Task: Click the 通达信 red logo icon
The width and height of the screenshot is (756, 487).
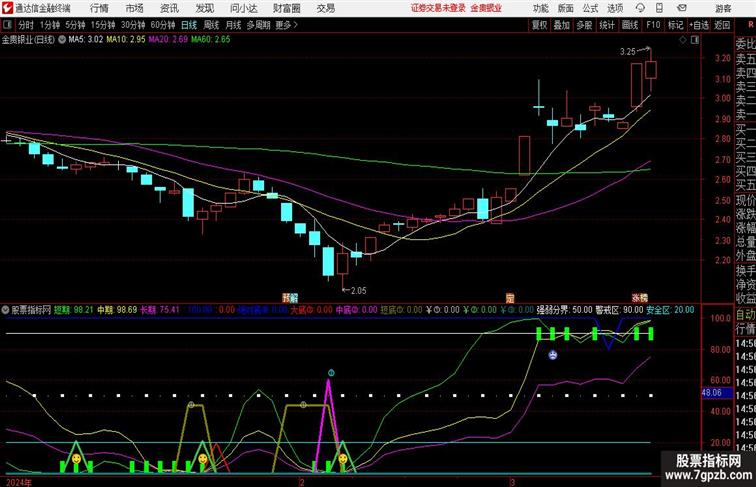Action: (x=7, y=8)
